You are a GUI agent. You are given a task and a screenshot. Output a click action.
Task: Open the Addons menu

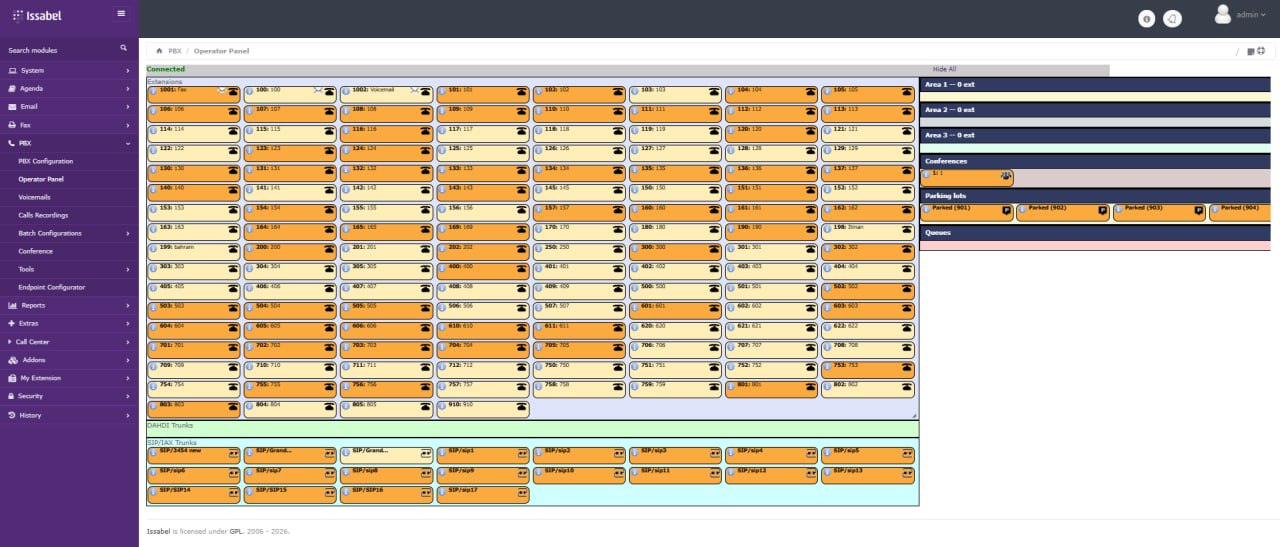pos(69,360)
